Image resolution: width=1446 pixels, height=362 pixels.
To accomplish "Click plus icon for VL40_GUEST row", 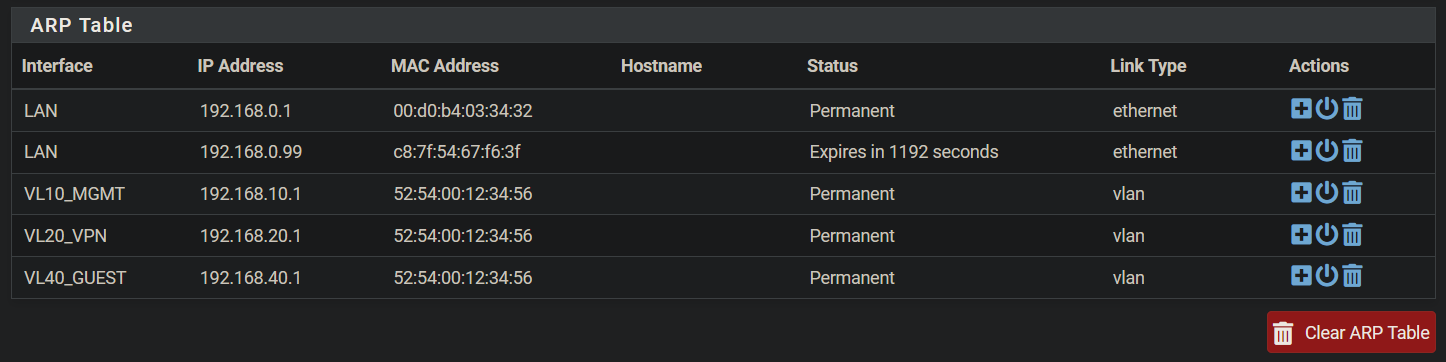I will click(x=1301, y=276).
